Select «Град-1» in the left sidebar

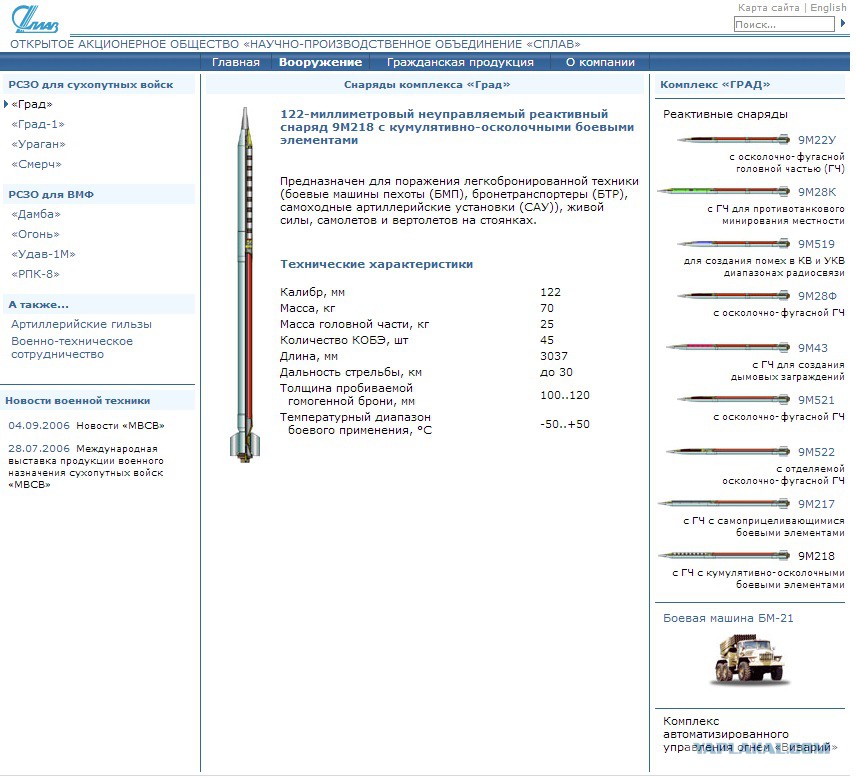tap(38, 124)
